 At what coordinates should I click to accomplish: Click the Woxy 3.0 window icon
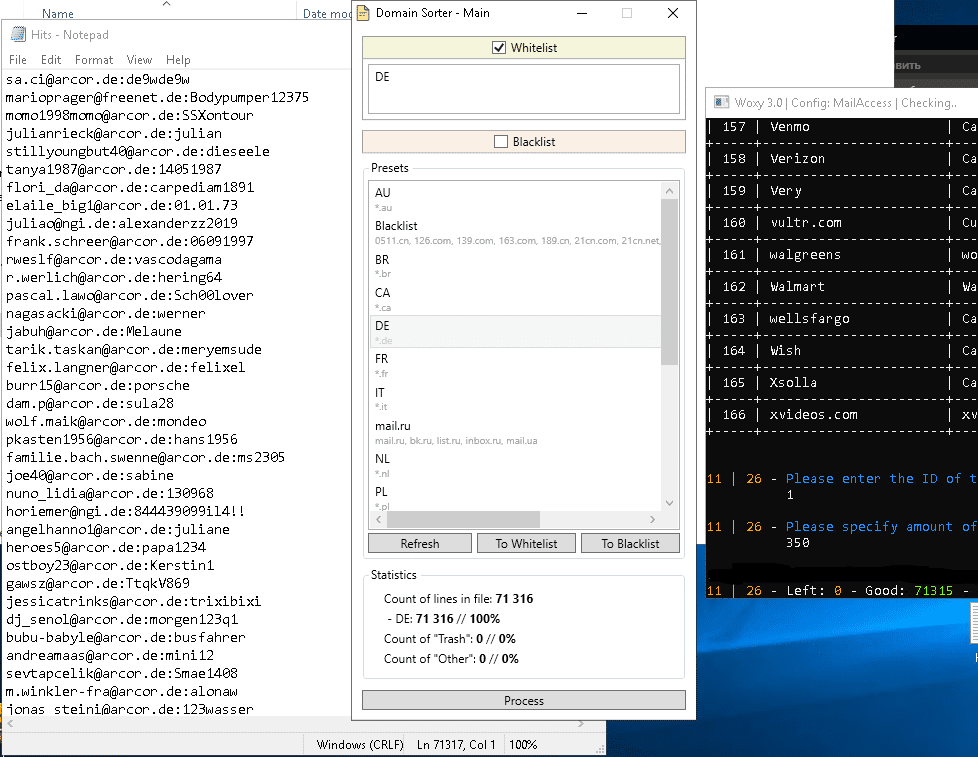[720, 103]
